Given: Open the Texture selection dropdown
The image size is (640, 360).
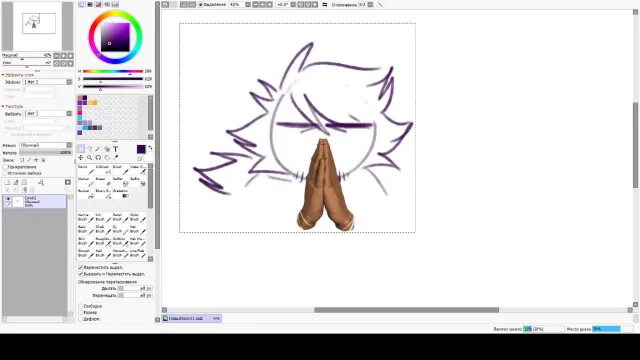Looking at the screenshot, I should [47, 113].
